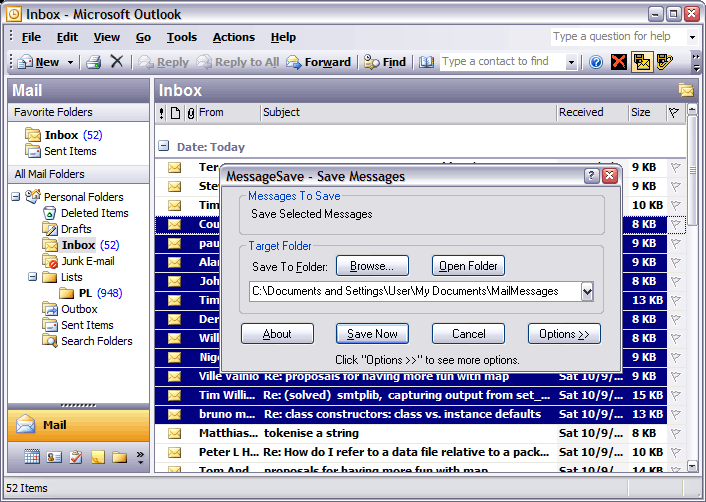The width and height of the screenshot is (706, 502).
Task: Open the View menu
Action: pyautogui.click(x=107, y=37)
